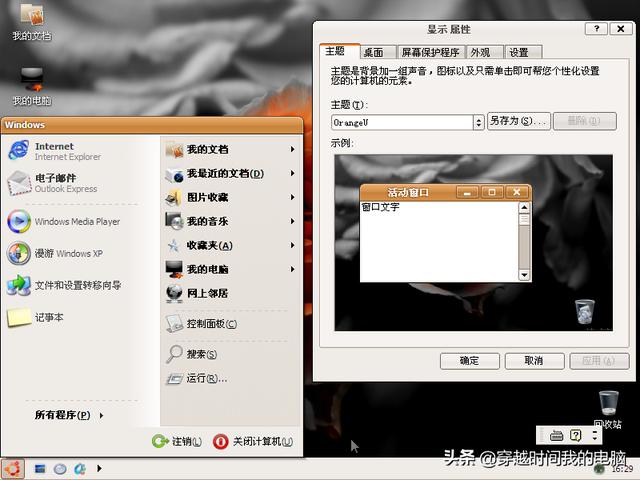Click the 删除 delete button
Screen dimensions: 640x480
tap(584, 121)
